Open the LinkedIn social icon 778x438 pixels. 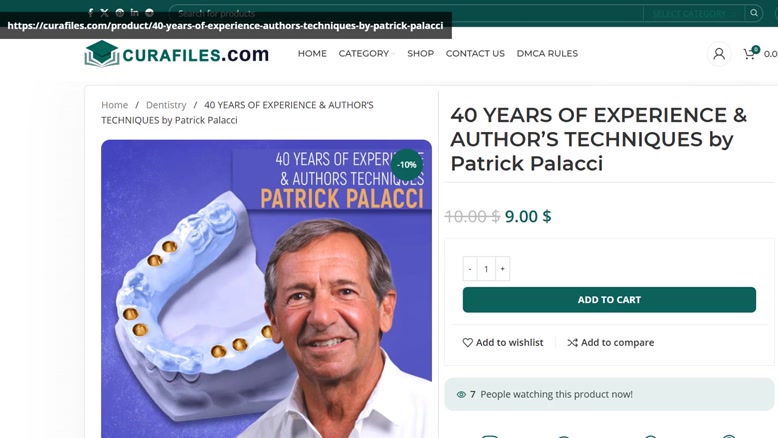(134, 12)
